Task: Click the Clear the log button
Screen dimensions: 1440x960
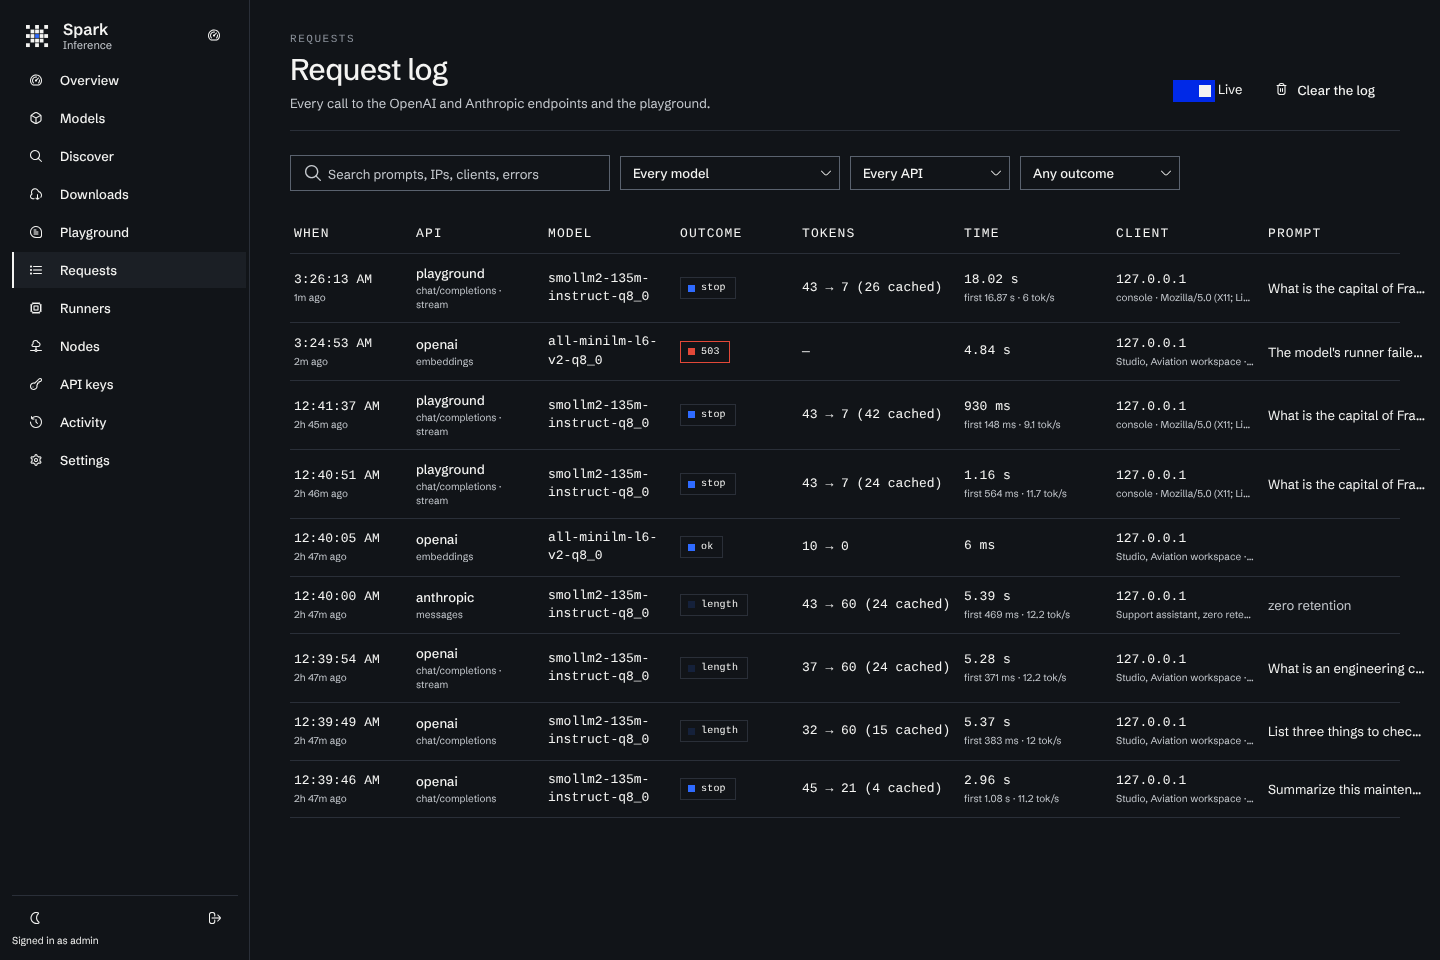Action: (x=1325, y=90)
